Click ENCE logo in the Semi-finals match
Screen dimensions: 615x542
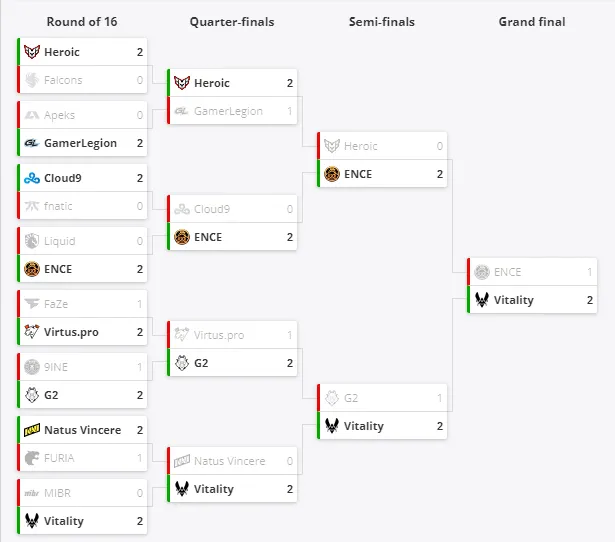pos(332,174)
